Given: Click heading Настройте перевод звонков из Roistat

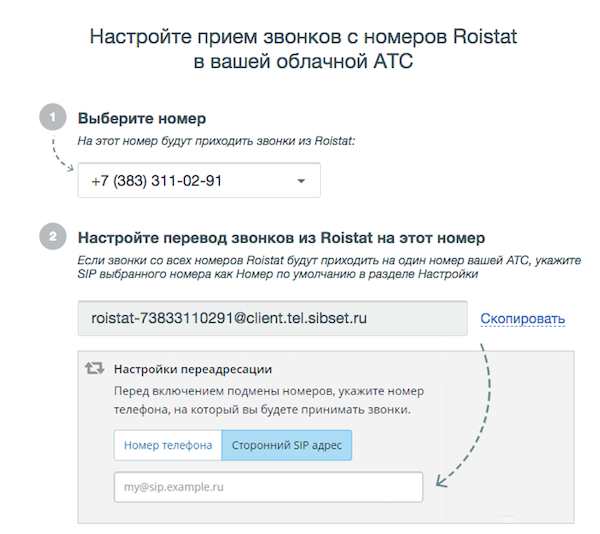Looking at the screenshot, I should 281,238.
